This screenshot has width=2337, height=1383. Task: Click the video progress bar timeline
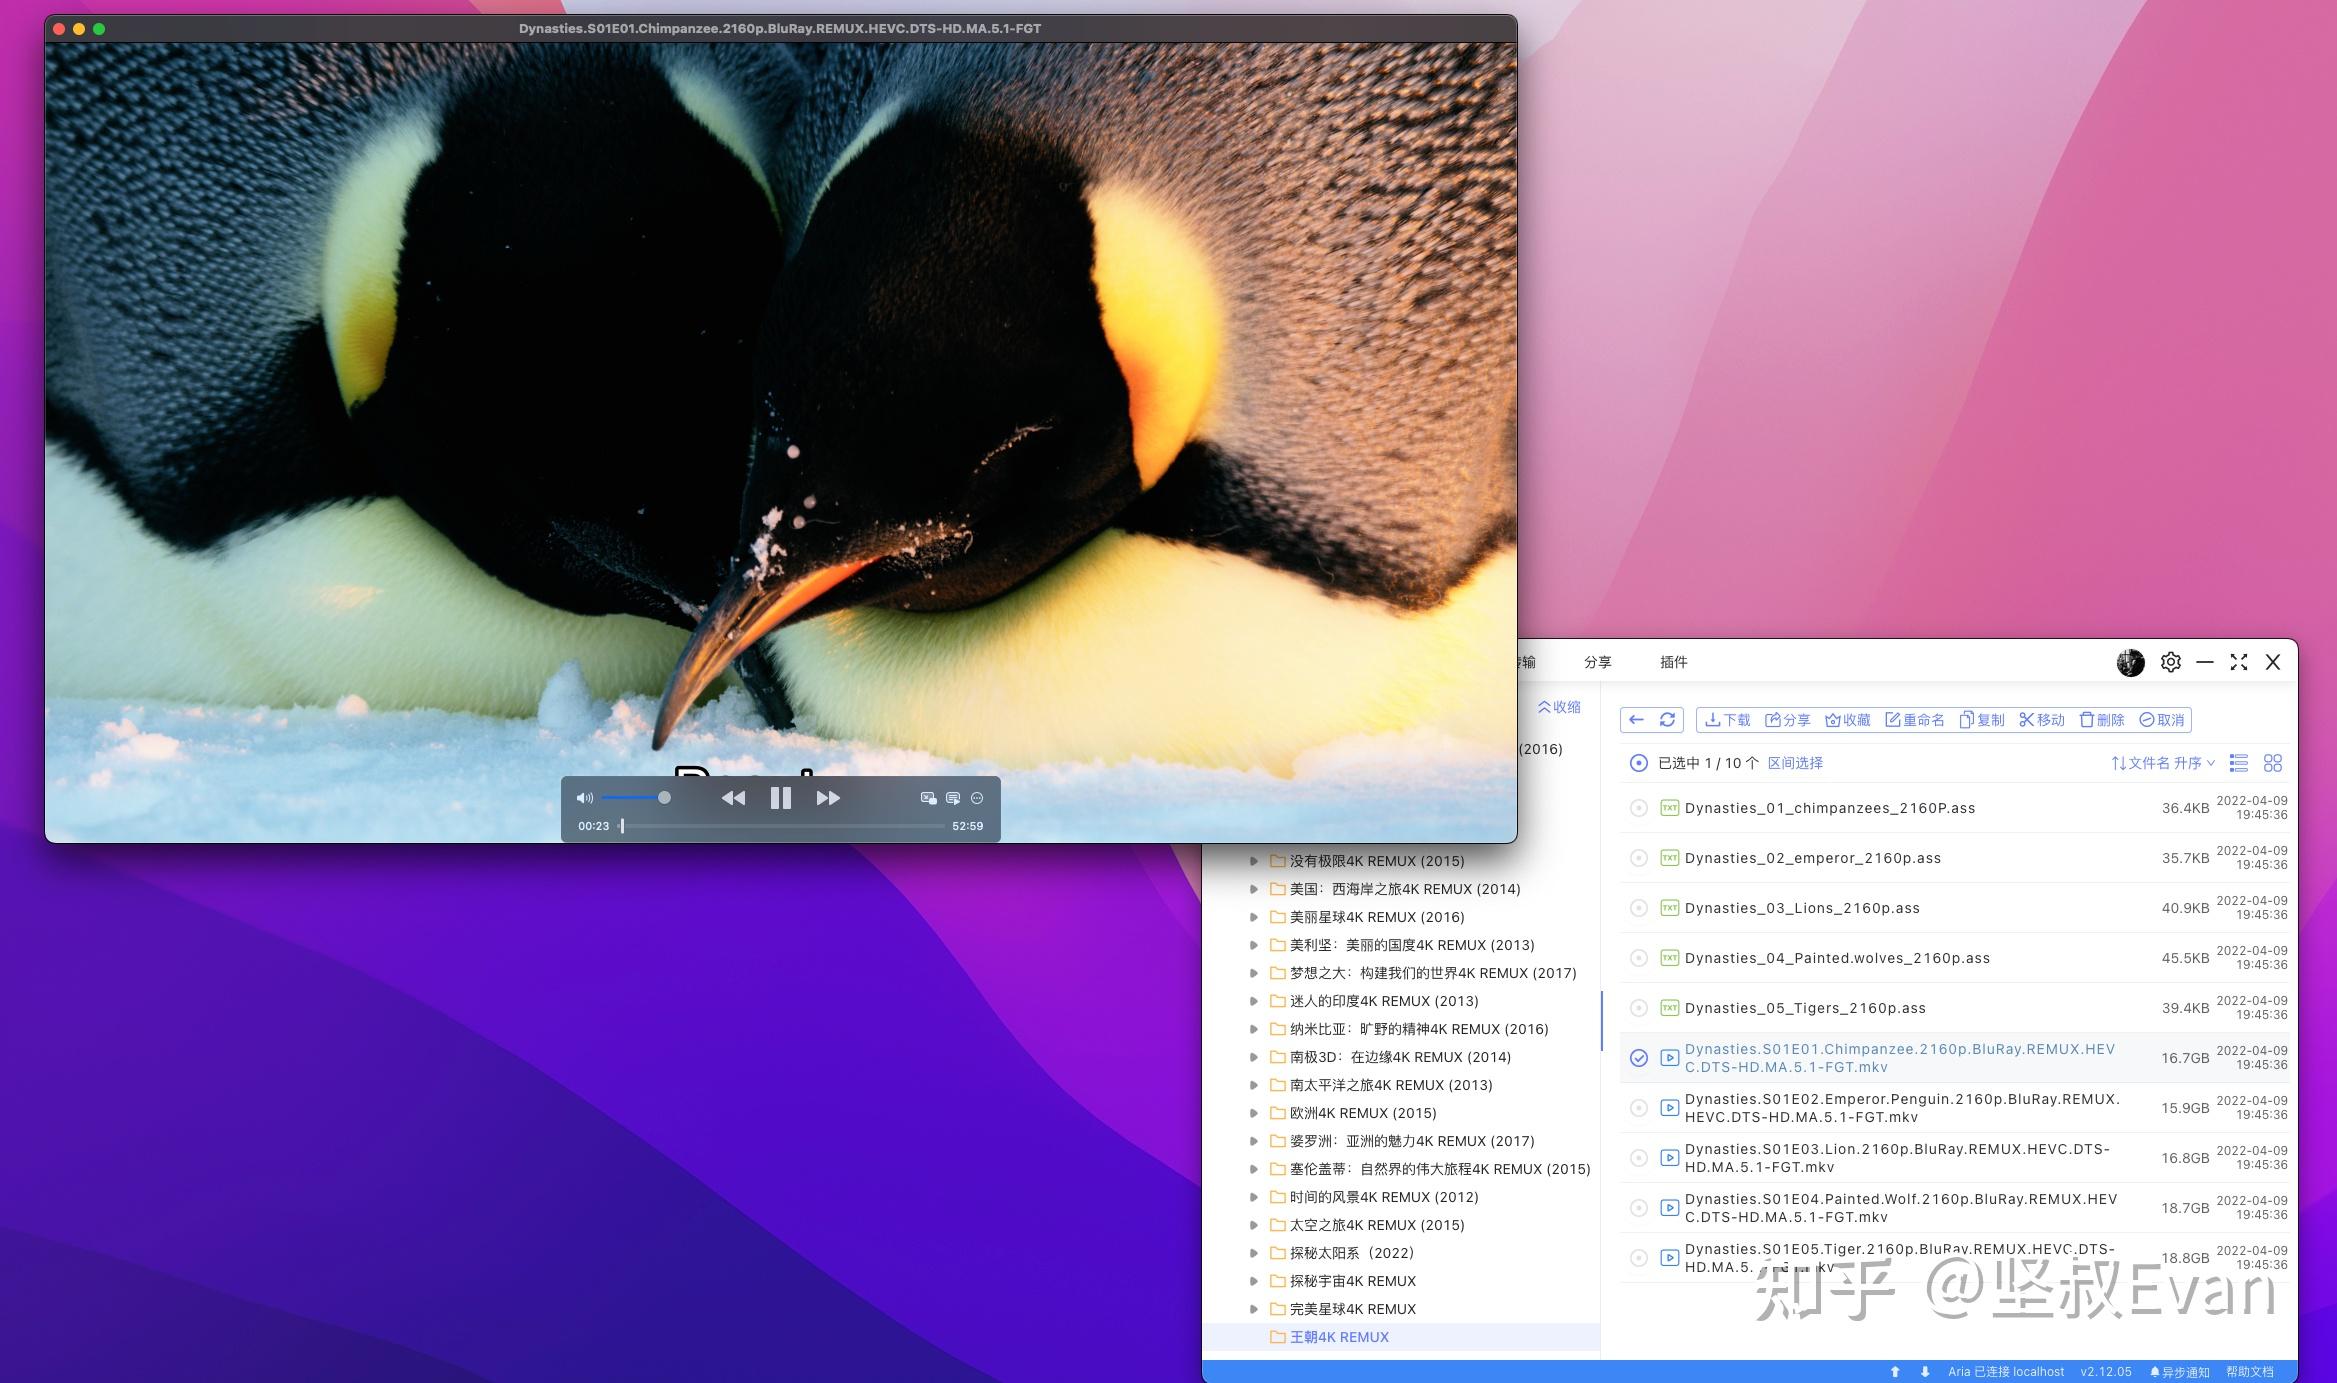(x=783, y=826)
